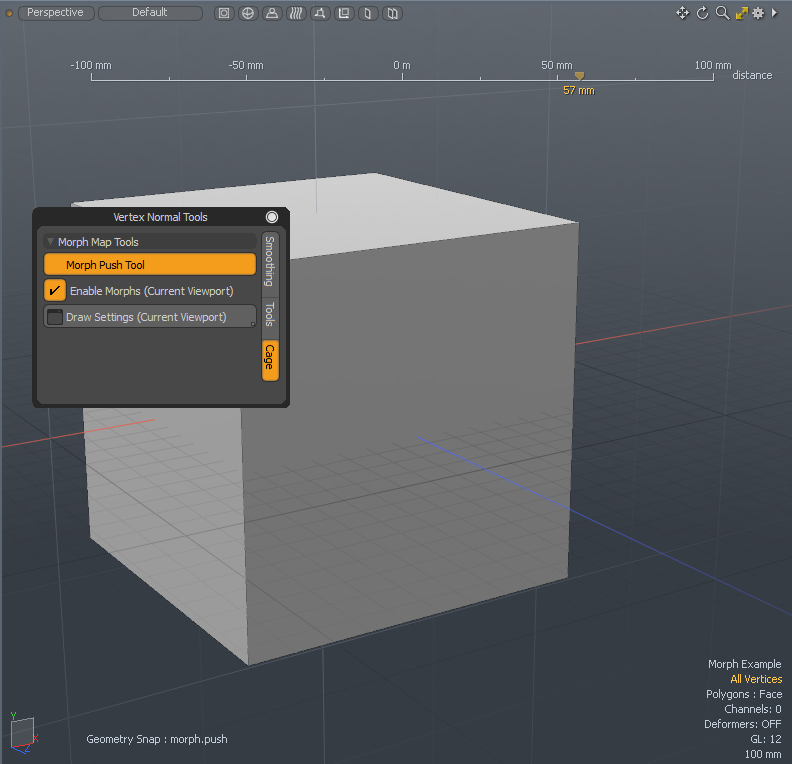The width and height of the screenshot is (792, 764).
Task: Open Draw Settings (Current Viewport)
Action: pos(150,317)
